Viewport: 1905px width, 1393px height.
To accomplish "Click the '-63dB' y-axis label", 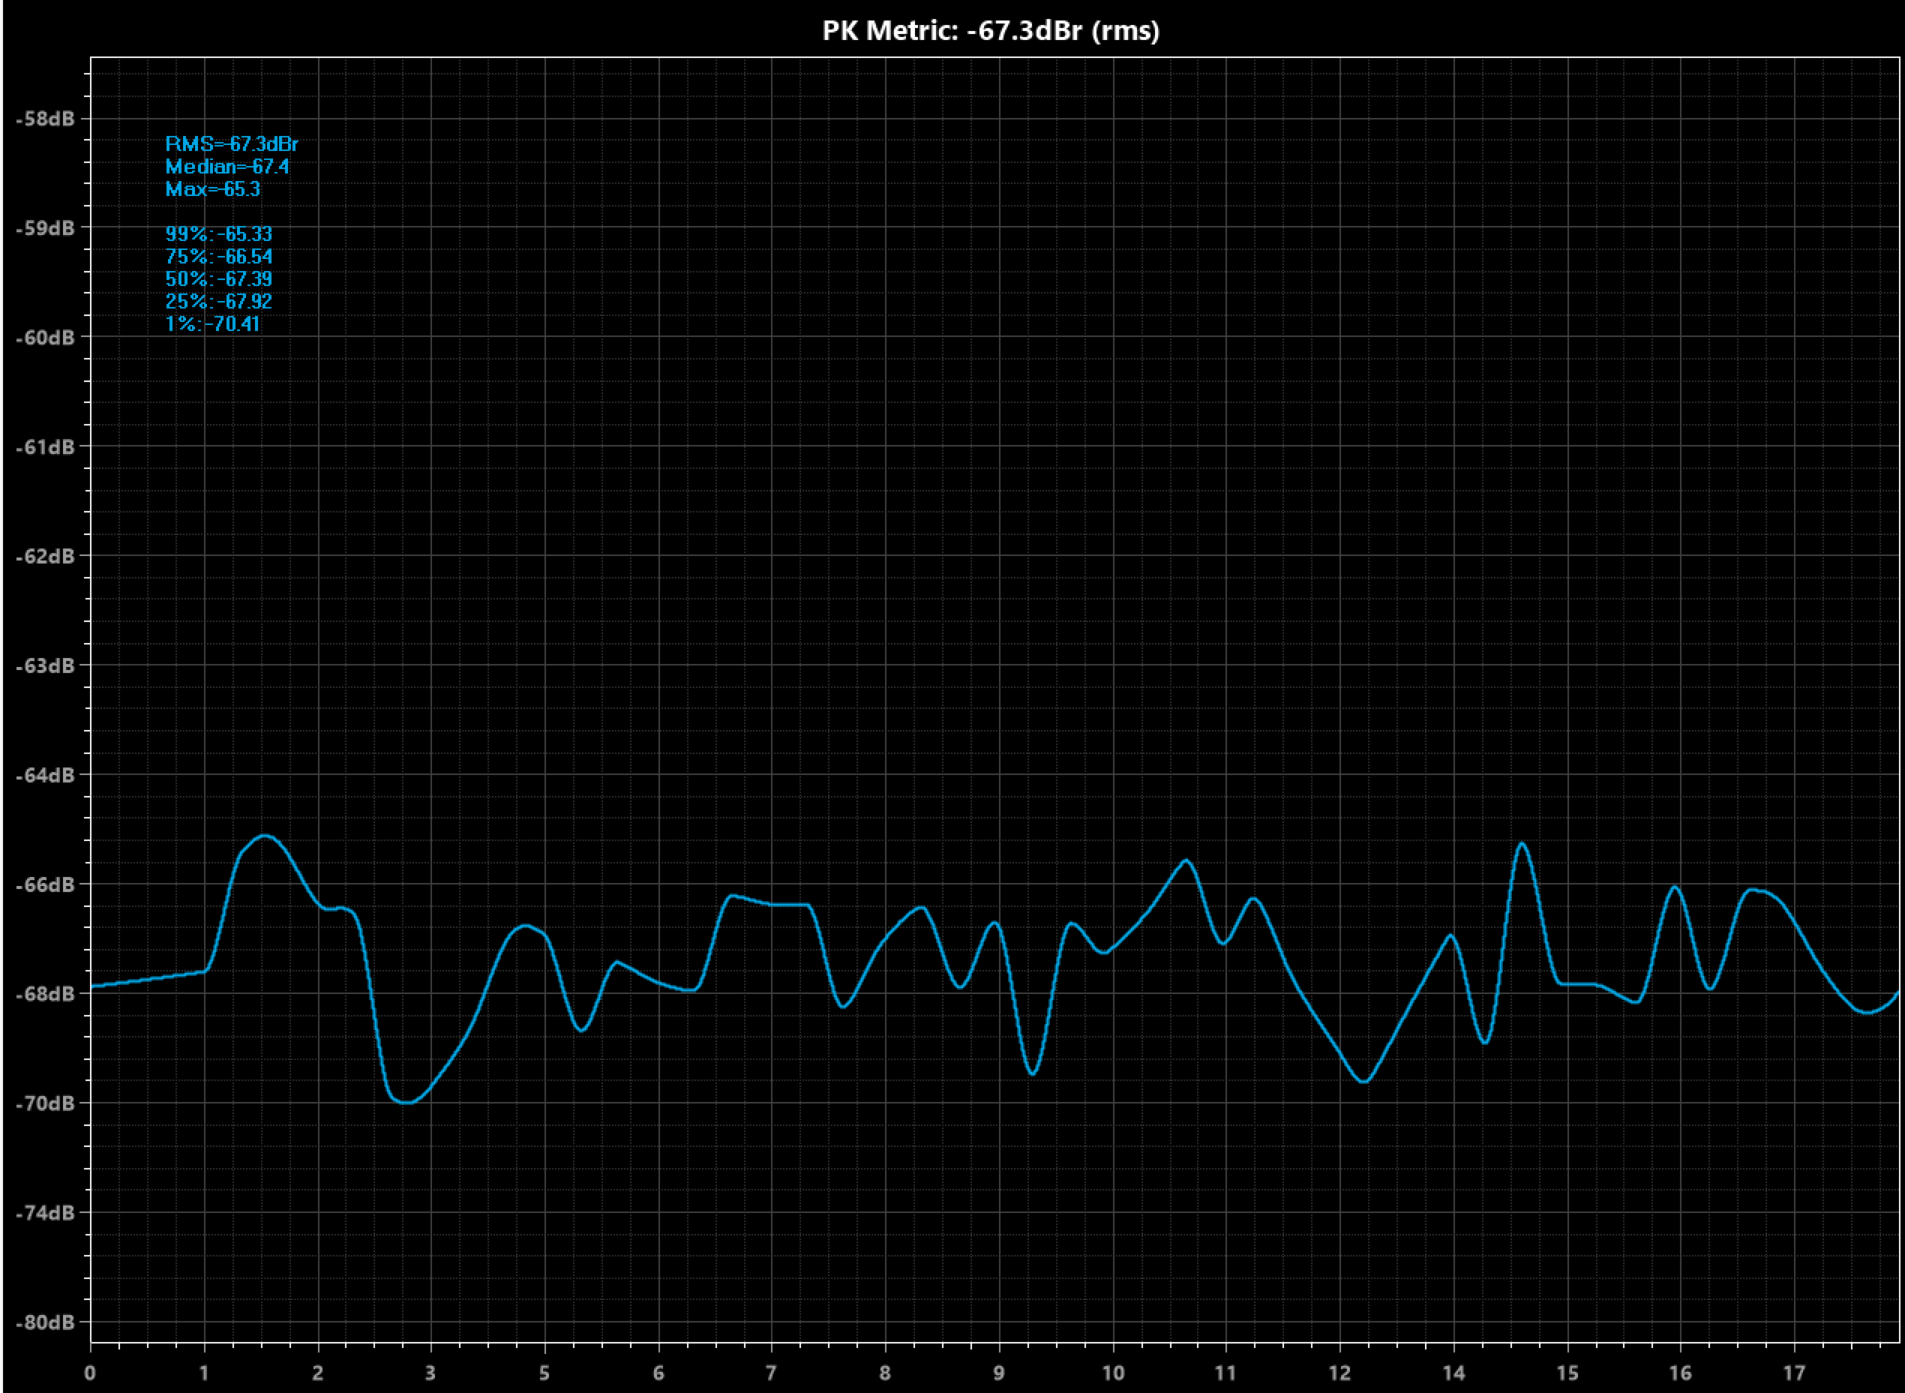I will [45, 666].
